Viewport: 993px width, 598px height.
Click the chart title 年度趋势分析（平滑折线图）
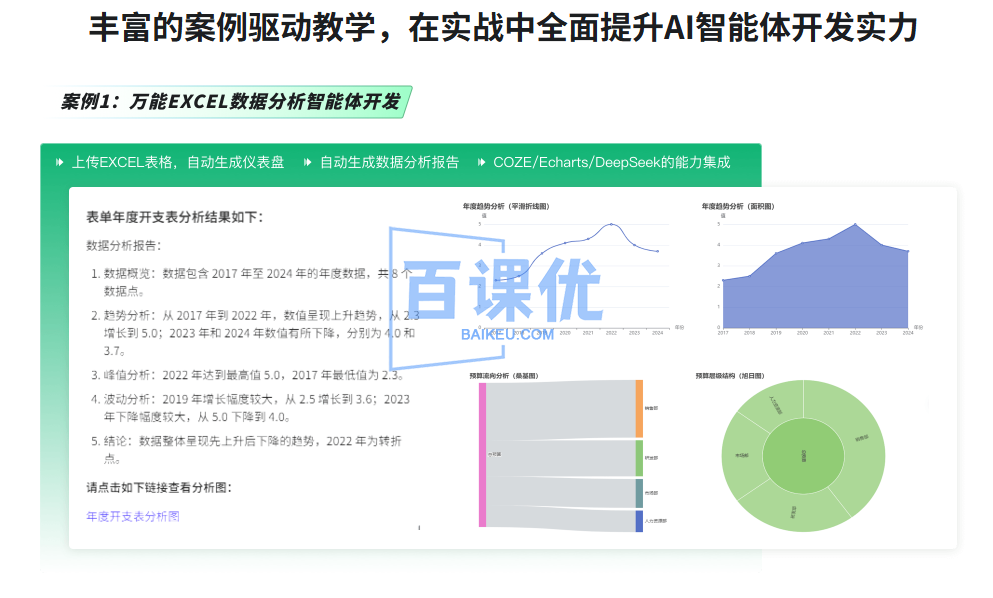(506, 206)
